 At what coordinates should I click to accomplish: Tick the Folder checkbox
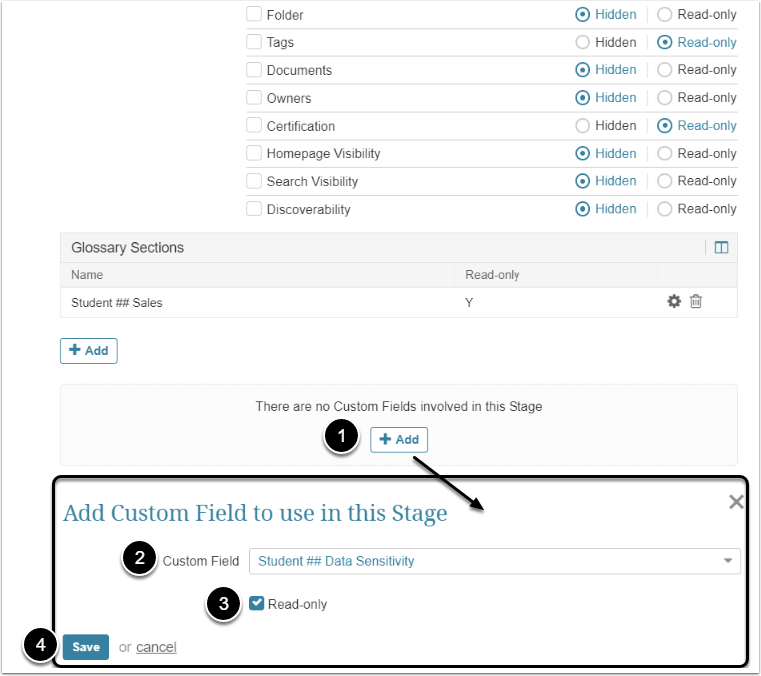[254, 15]
